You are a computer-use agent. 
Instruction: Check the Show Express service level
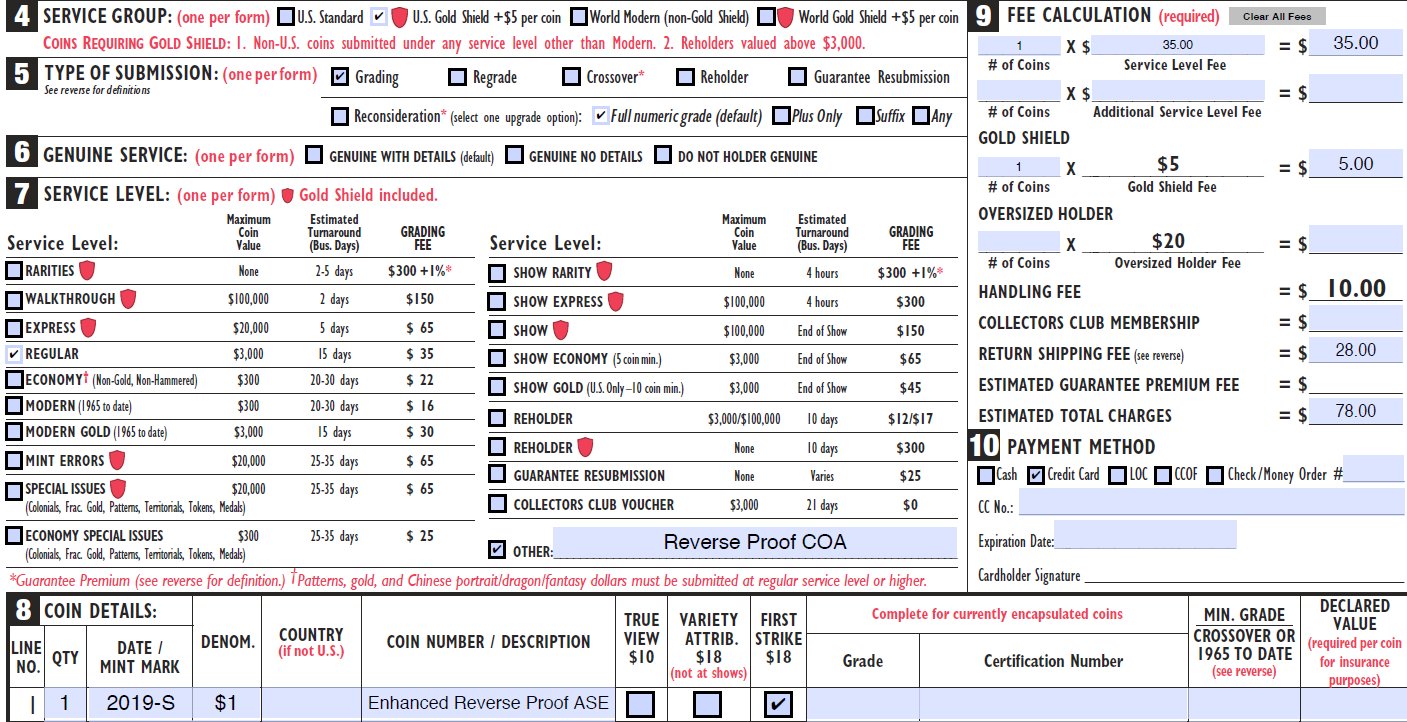[497, 301]
